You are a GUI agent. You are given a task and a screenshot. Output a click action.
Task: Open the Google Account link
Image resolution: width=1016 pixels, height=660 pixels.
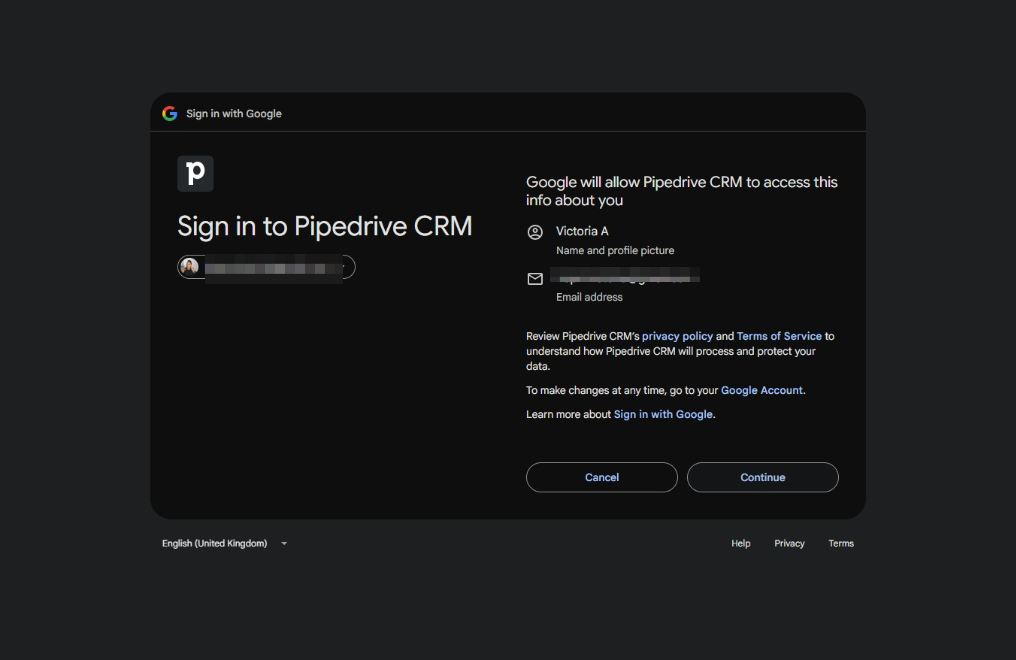point(761,391)
